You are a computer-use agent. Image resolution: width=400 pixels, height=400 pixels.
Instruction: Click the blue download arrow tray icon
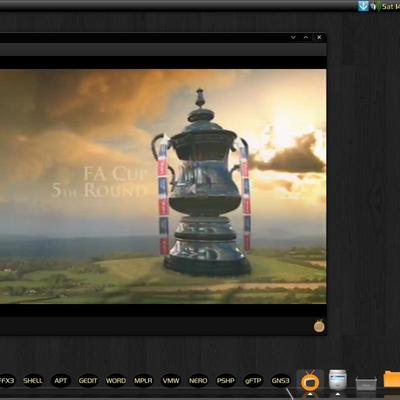pos(363,6)
